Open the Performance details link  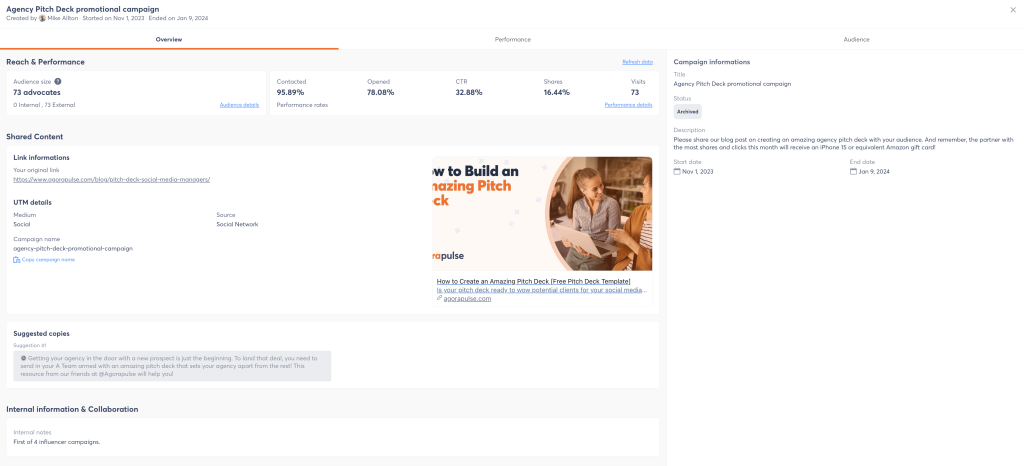tap(628, 105)
